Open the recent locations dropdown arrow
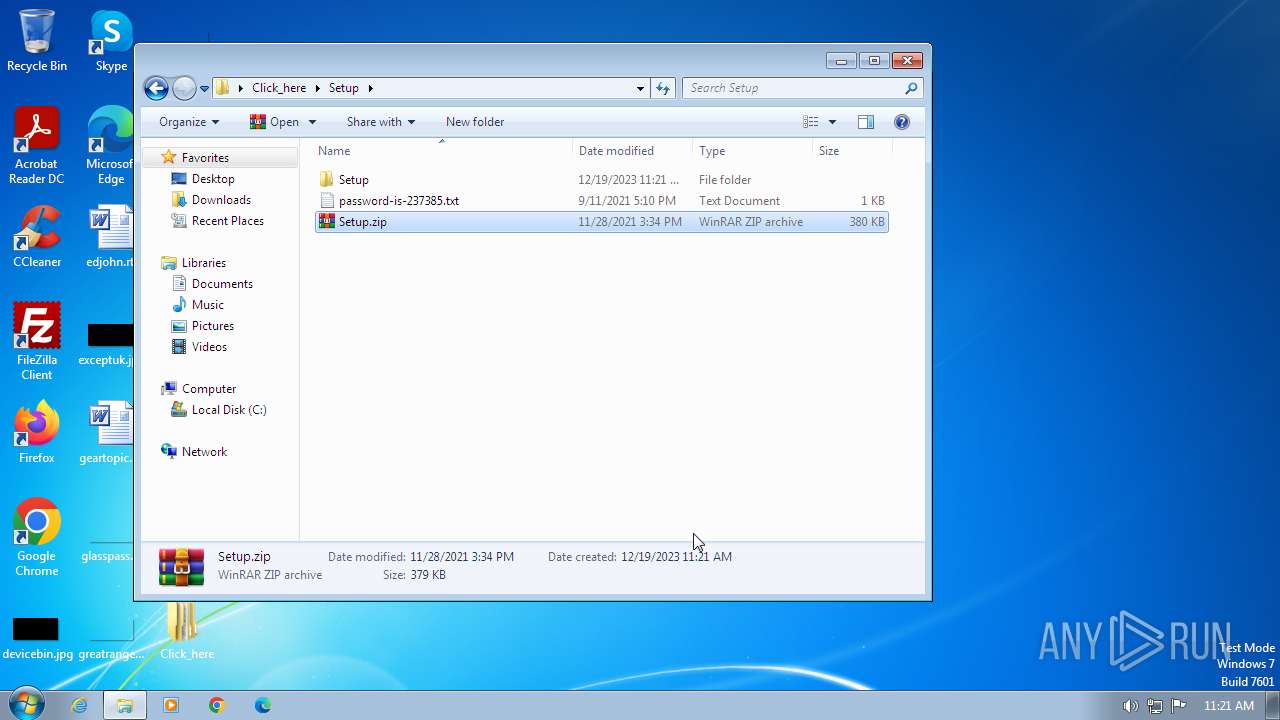Screen dimensions: 1280x720 [204, 89]
